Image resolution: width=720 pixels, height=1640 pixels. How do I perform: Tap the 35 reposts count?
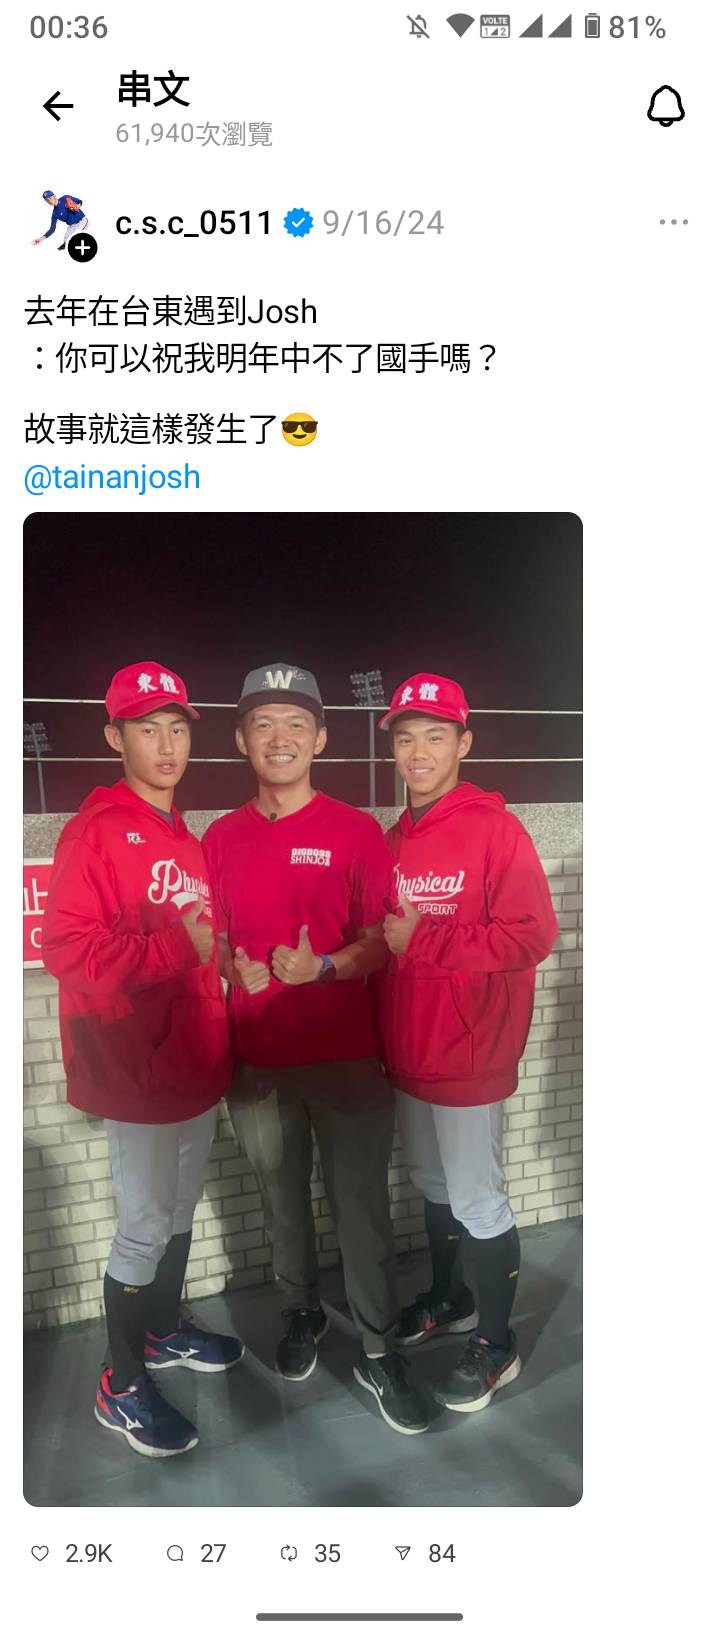click(x=327, y=1553)
